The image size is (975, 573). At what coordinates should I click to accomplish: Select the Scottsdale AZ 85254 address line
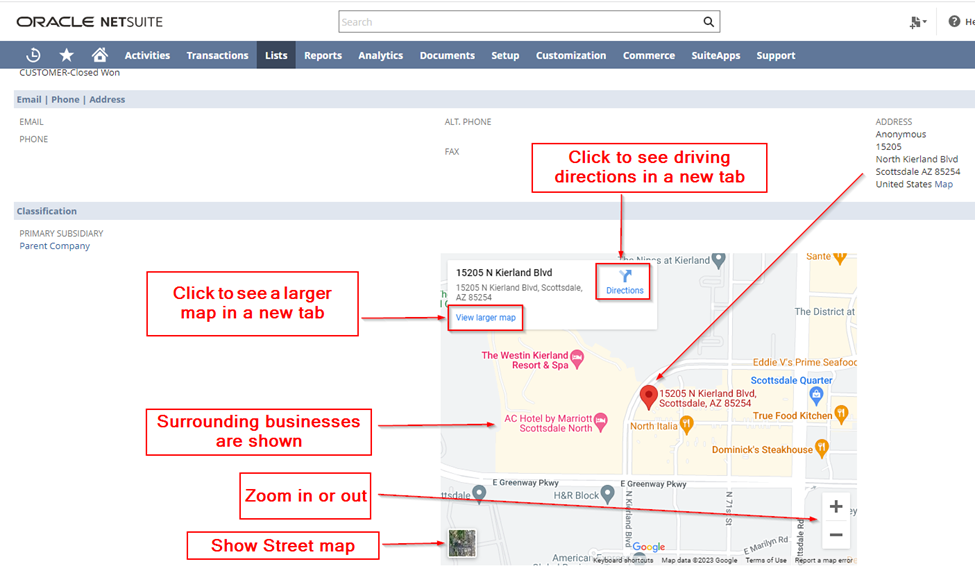(x=918, y=172)
